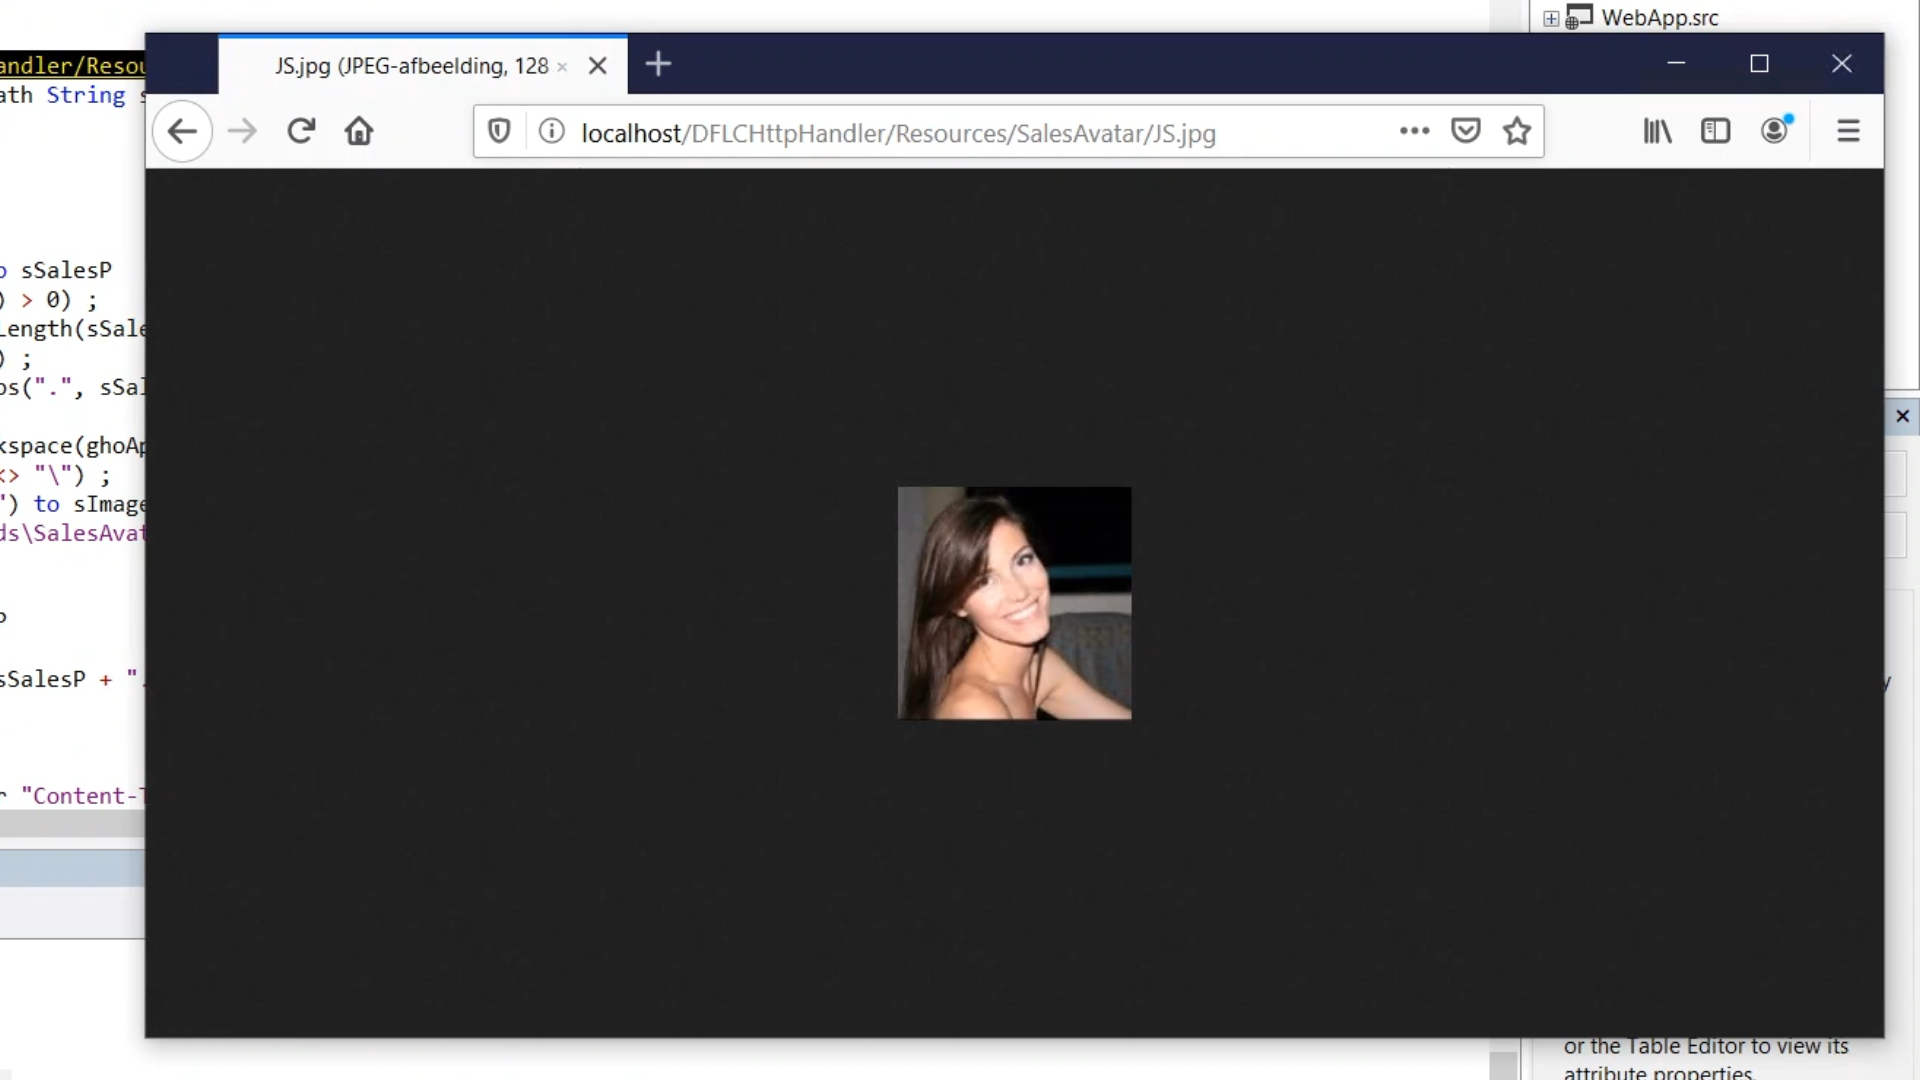Click the Forward navigation arrow
The width and height of the screenshot is (1920, 1080).
pos(242,131)
